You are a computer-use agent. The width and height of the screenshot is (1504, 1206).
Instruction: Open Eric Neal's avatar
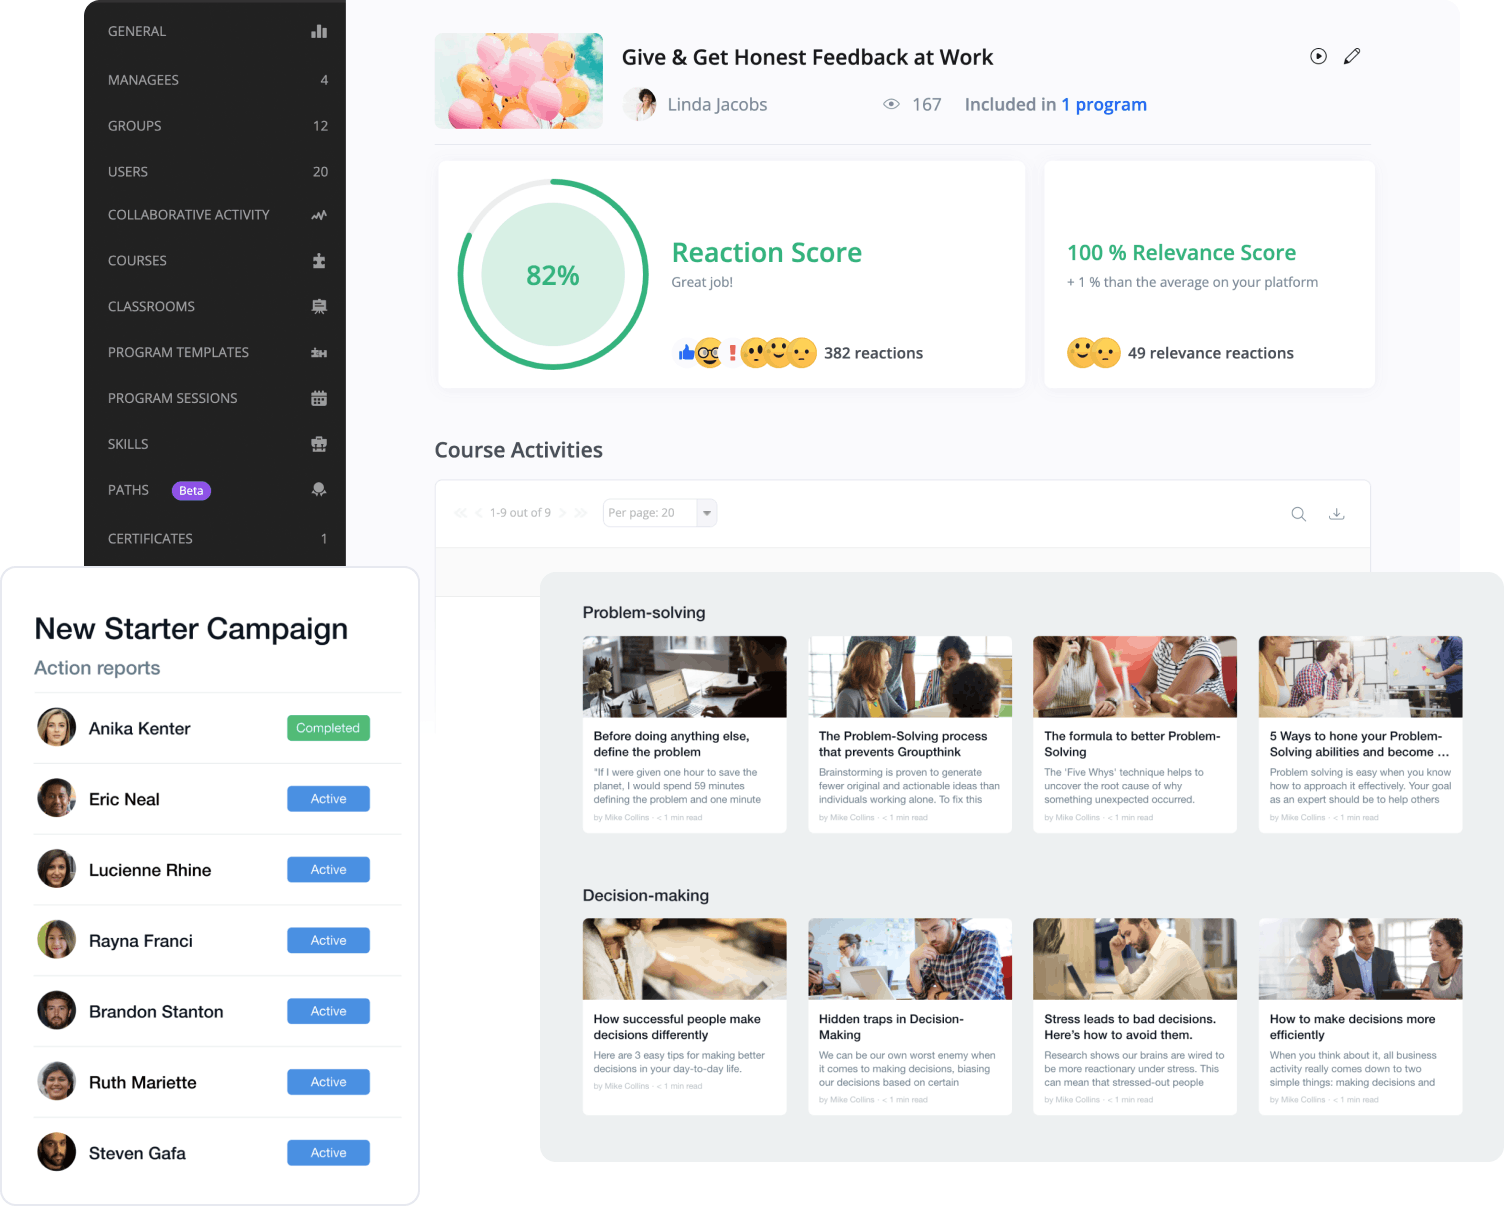(57, 798)
